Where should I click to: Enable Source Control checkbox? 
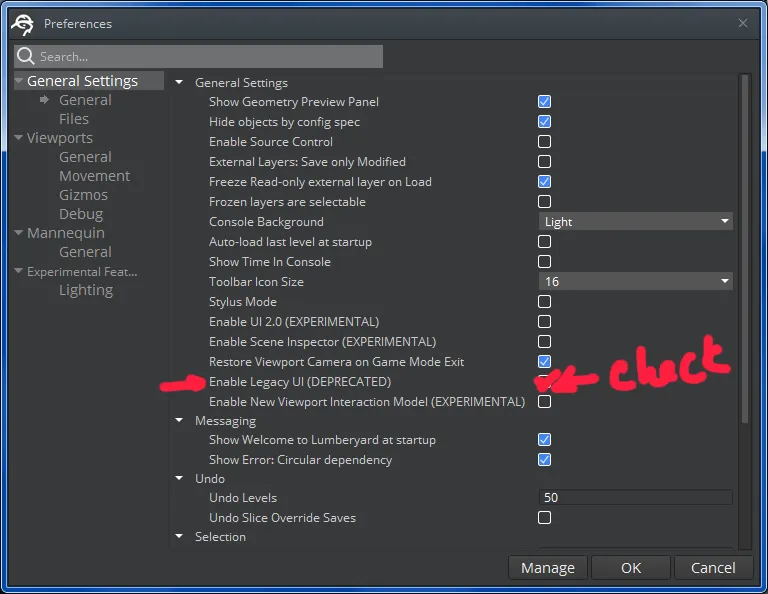[544, 142]
